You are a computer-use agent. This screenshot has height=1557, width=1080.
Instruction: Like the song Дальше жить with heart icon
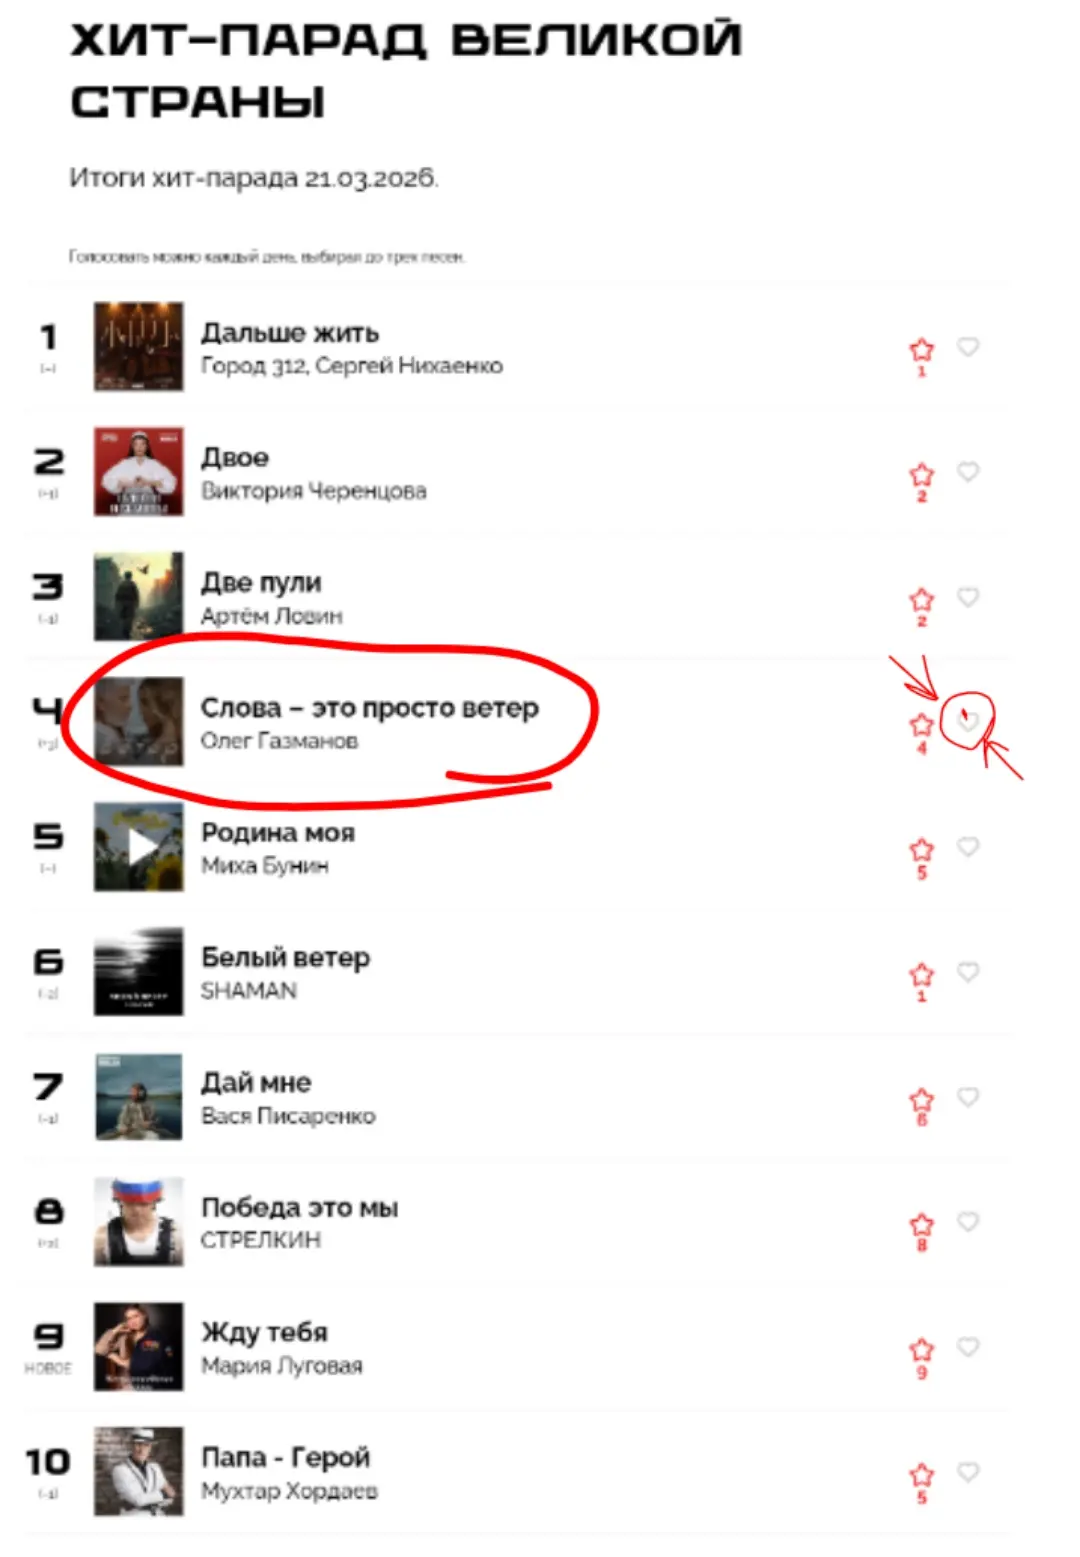coord(968,347)
